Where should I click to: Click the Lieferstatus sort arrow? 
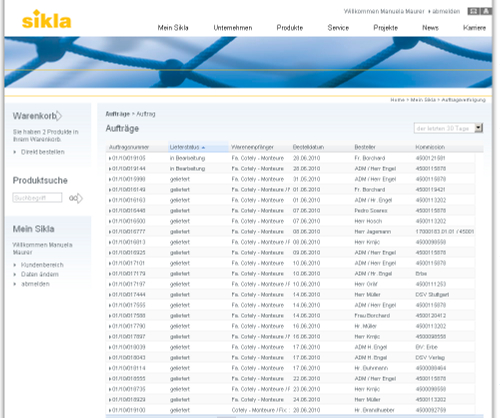click(203, 147)
